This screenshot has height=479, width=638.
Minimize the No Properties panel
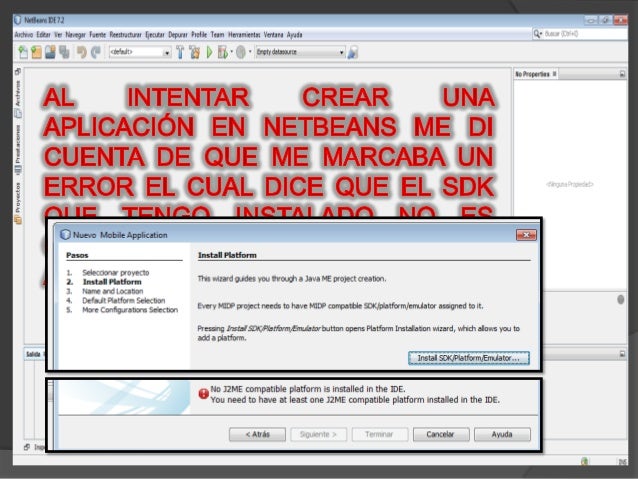tap(622, 74)
